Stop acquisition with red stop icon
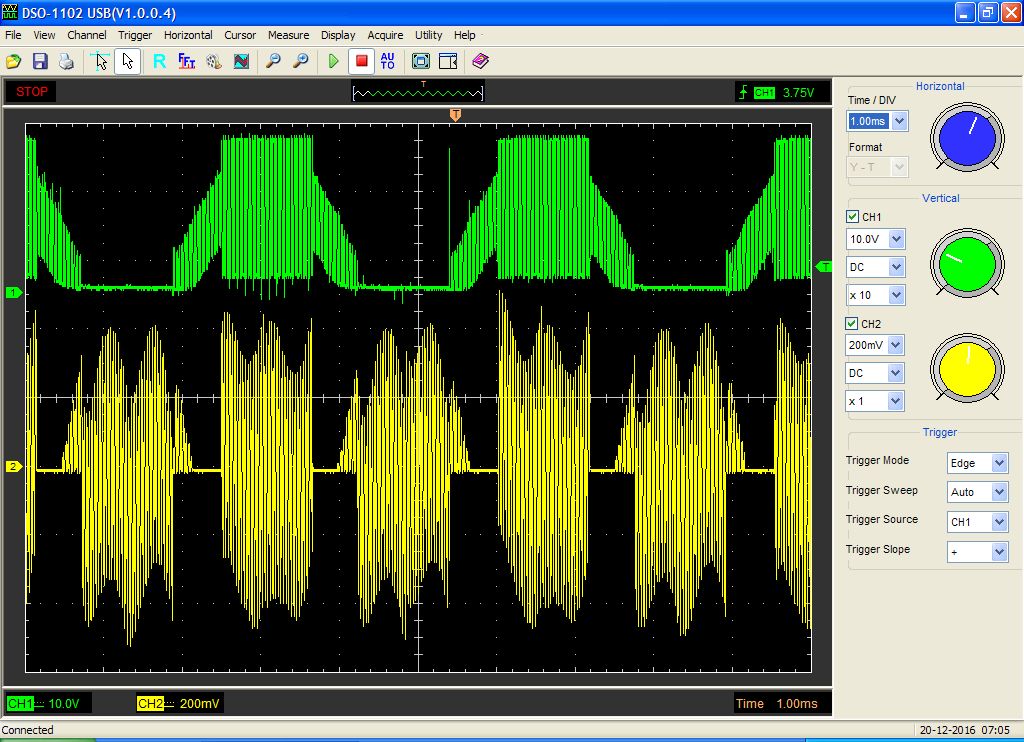This screenshot has width=1024, height=742. pos(361,61)
